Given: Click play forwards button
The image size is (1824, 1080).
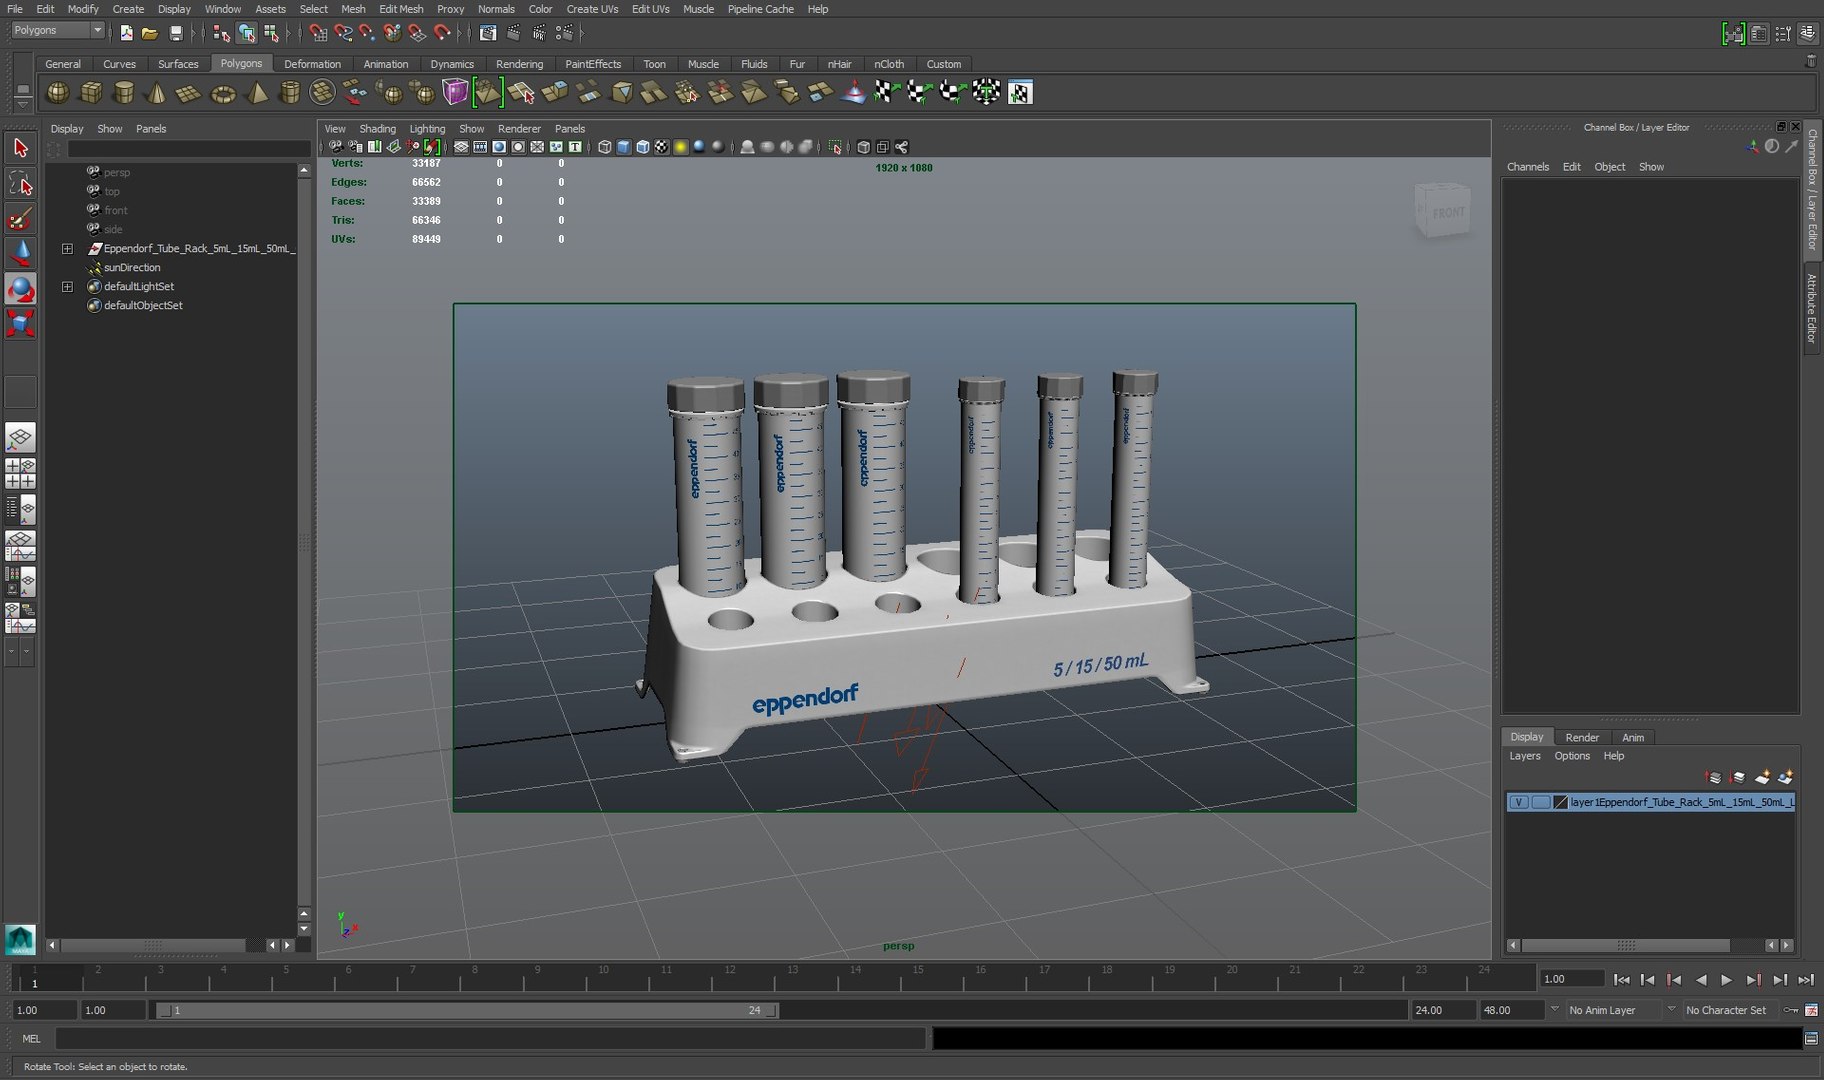Looking at the screenshot, I should point(1727,980).
